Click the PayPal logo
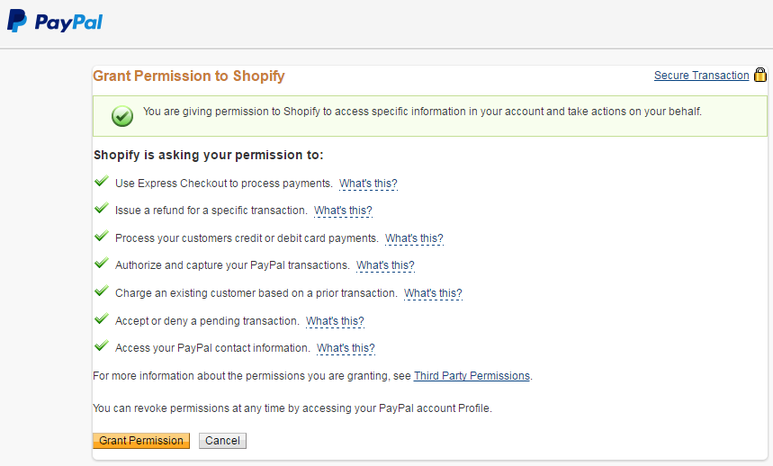 [x=55, y=22]
